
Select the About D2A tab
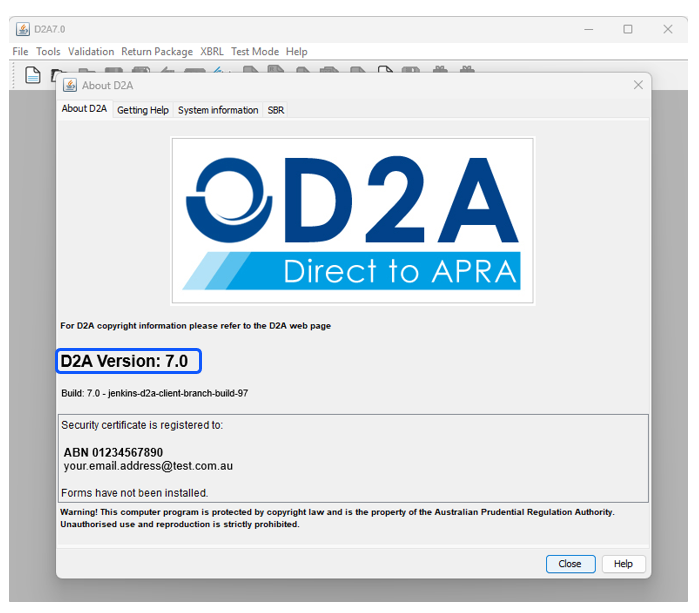84,109
